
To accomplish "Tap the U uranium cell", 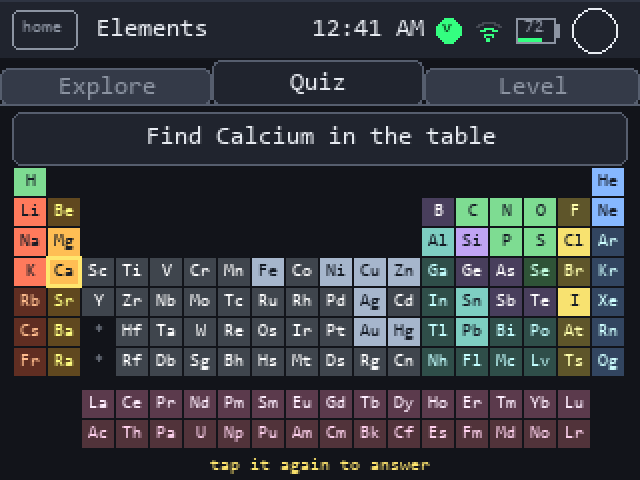I will pyautogui.click(x=200, y=434).
